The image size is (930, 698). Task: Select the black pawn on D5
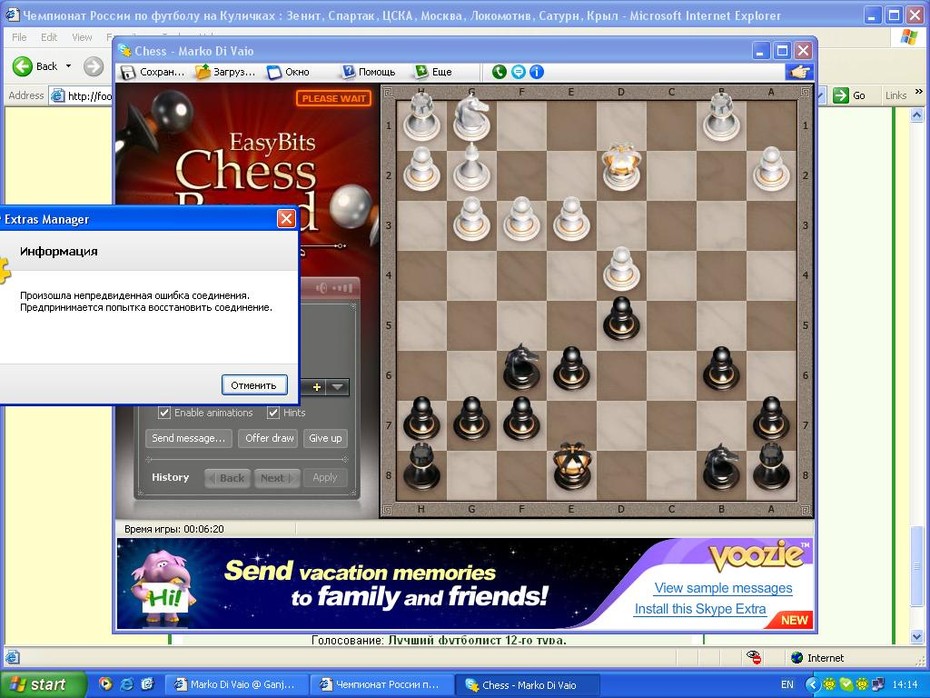click(621, 318)
